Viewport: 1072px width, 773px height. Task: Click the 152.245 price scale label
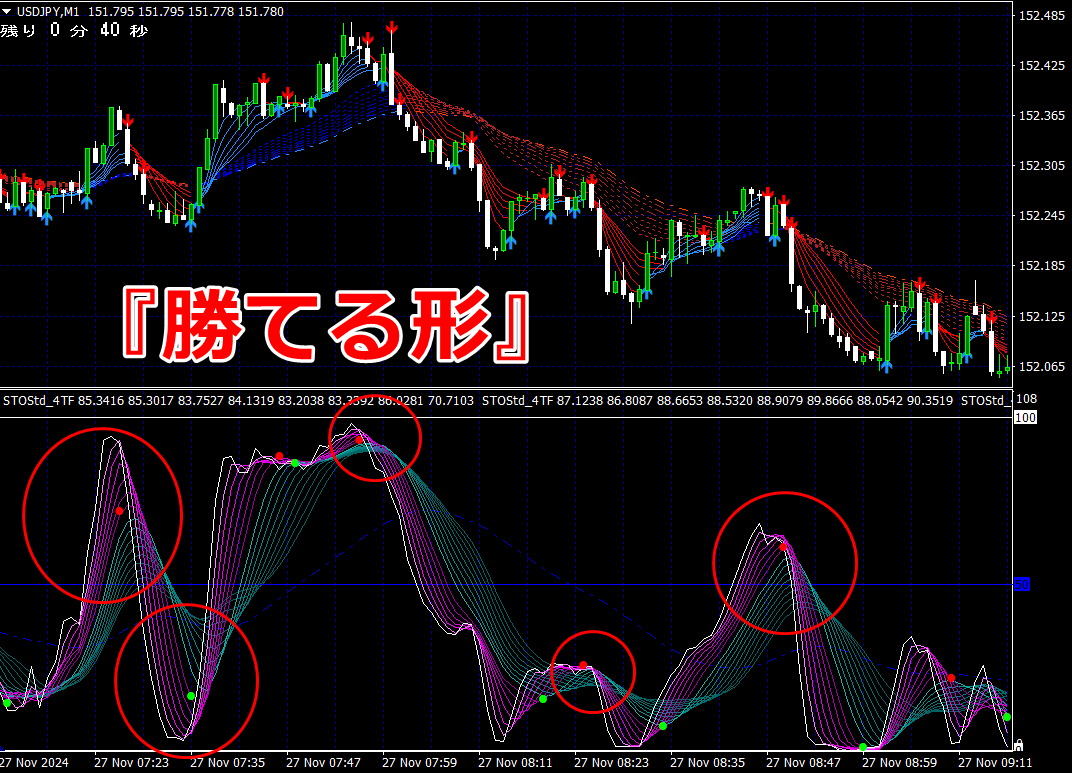(1041, 215)
